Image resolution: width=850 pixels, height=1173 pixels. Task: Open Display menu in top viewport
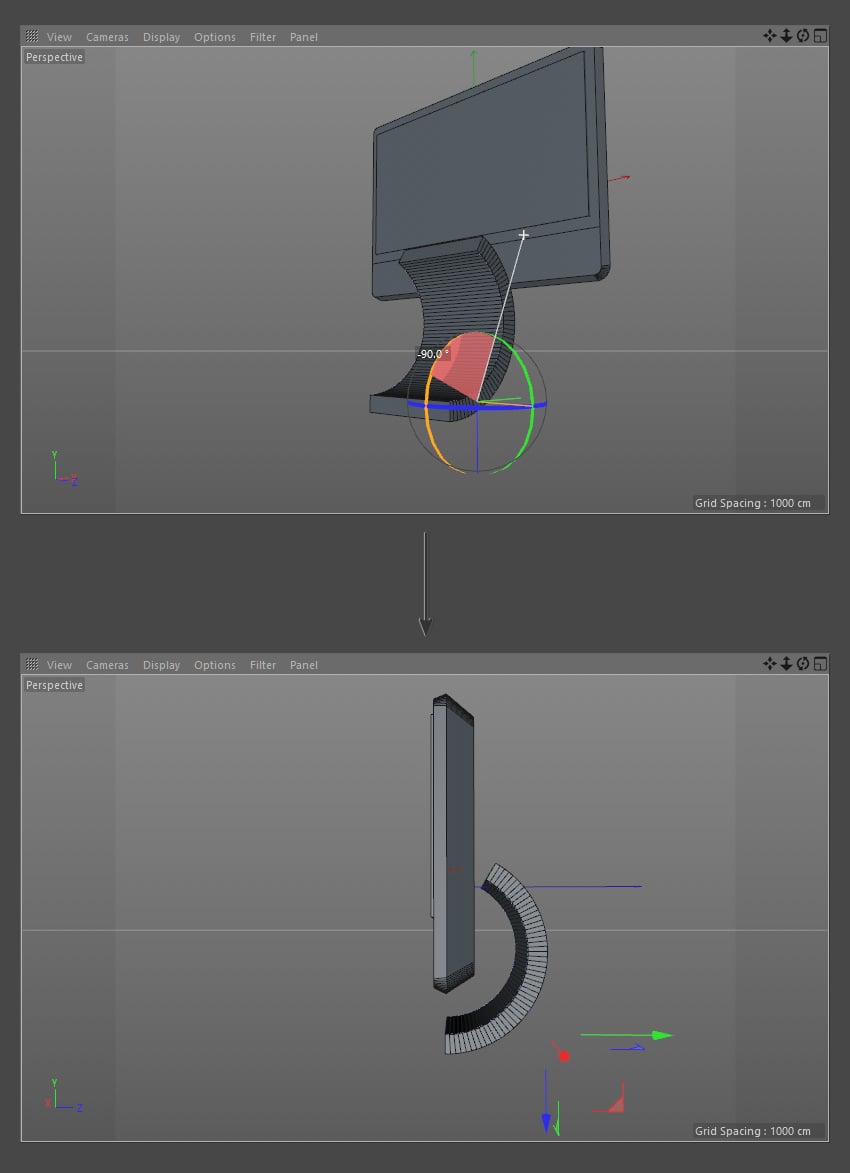[162, 37]
